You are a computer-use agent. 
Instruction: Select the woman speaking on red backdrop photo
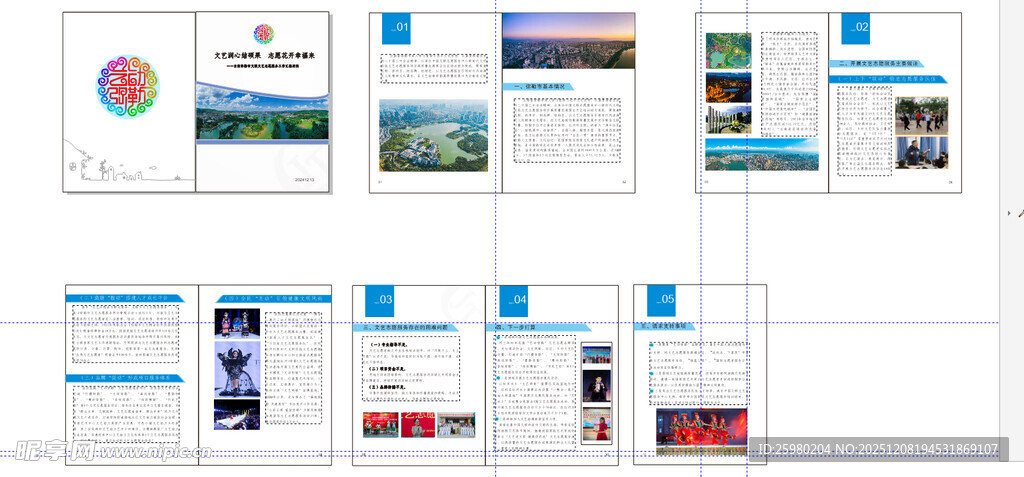point(418,425)
